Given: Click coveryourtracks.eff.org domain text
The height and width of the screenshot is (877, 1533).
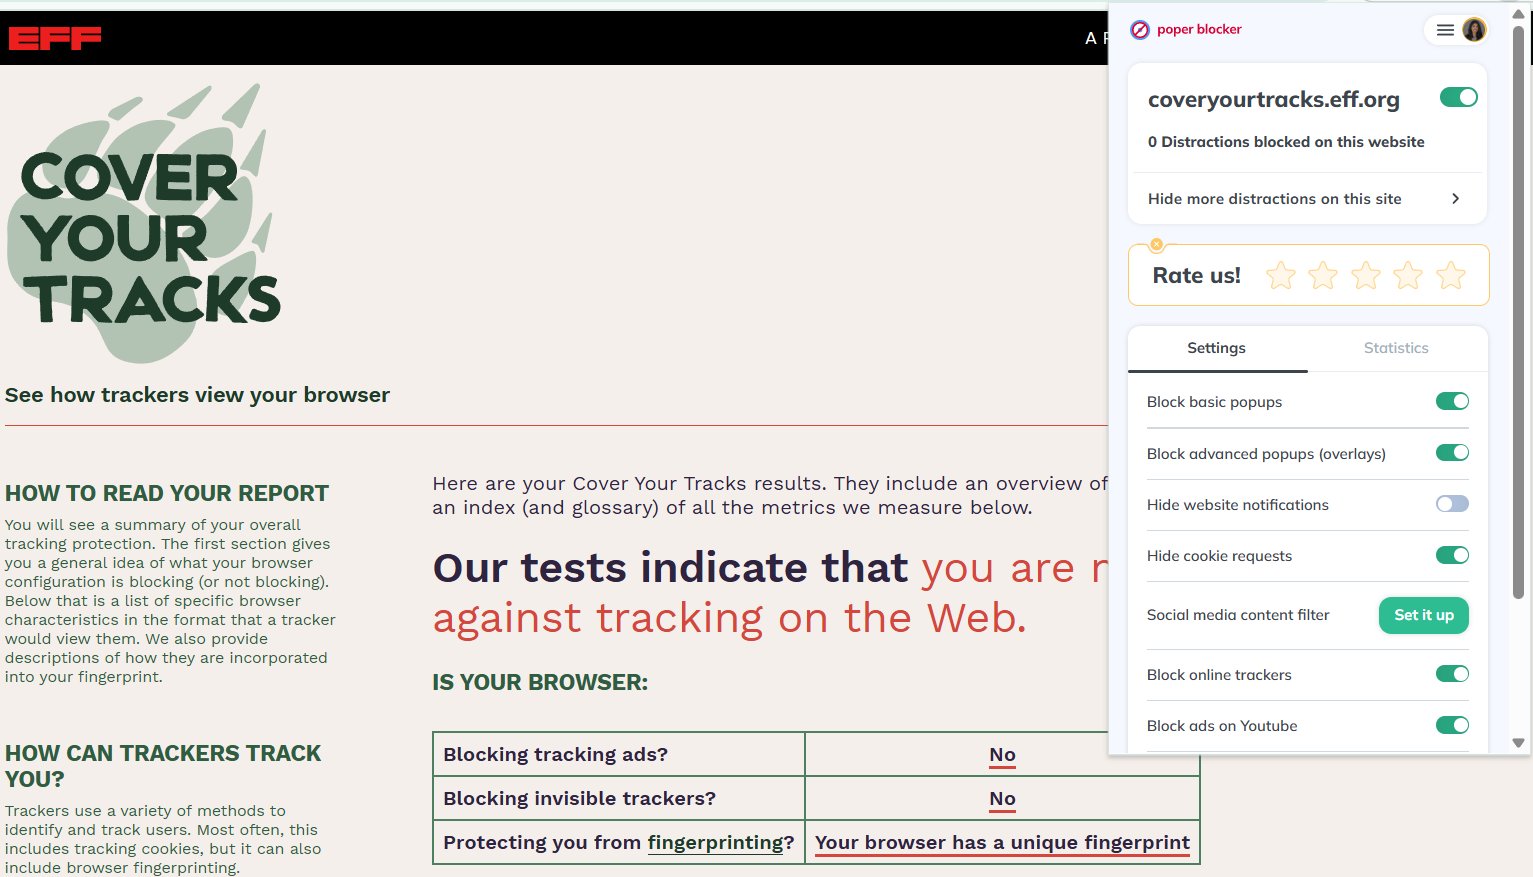Looking at the screenshot, I should (1273, 99).
